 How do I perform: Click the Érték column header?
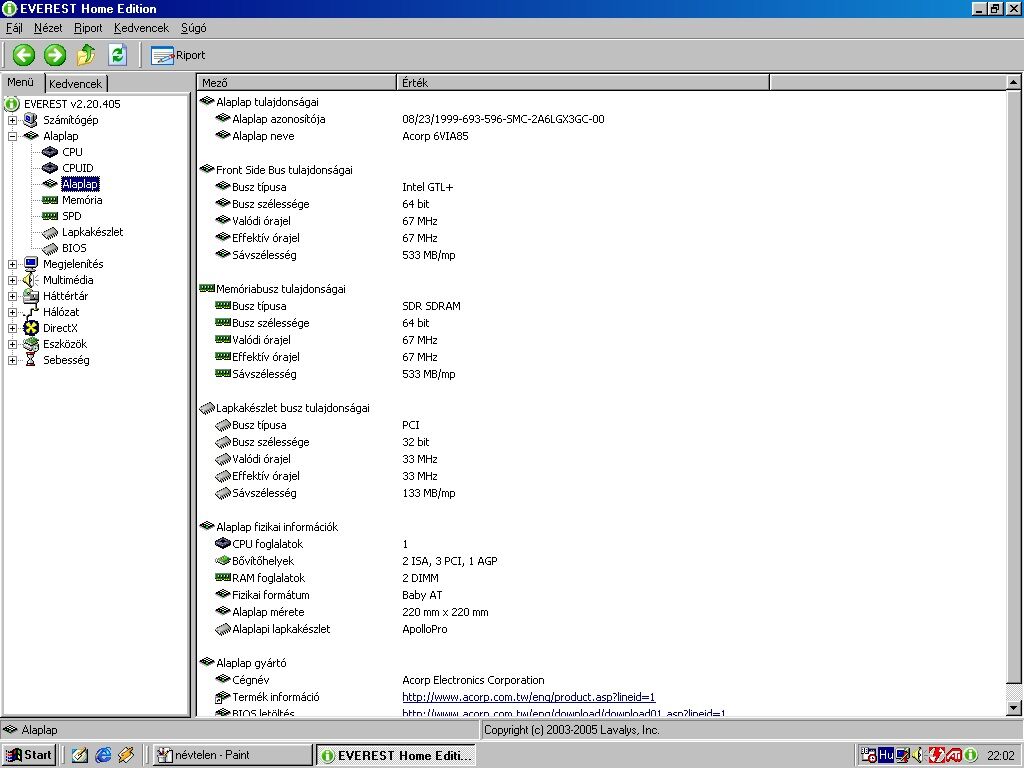[583, 83]
